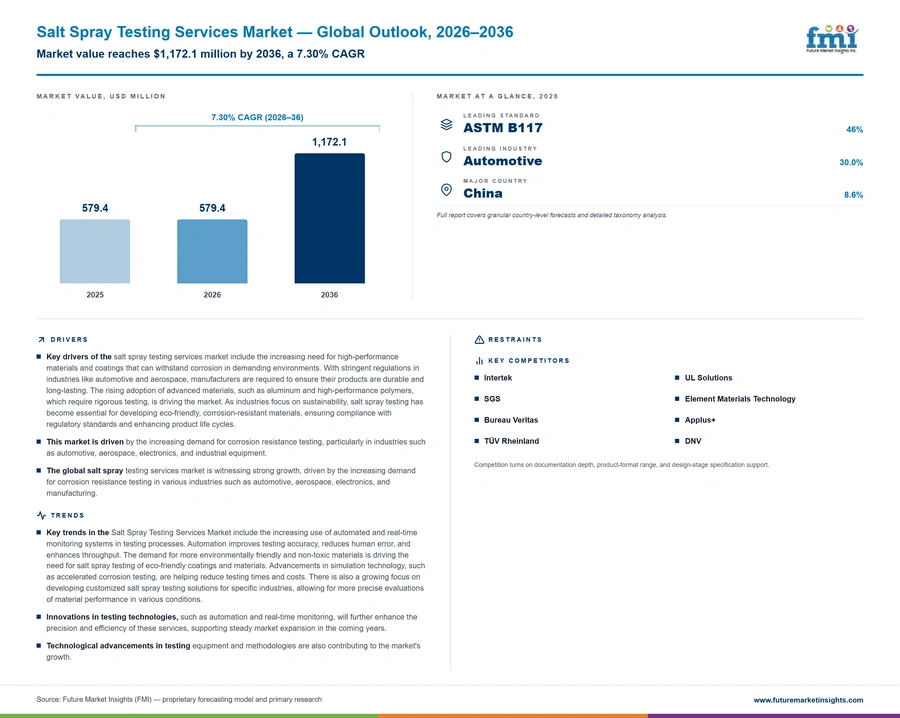Screen dimensions: 900x718
Task: Click the Trends section heading
Action: 67,515
